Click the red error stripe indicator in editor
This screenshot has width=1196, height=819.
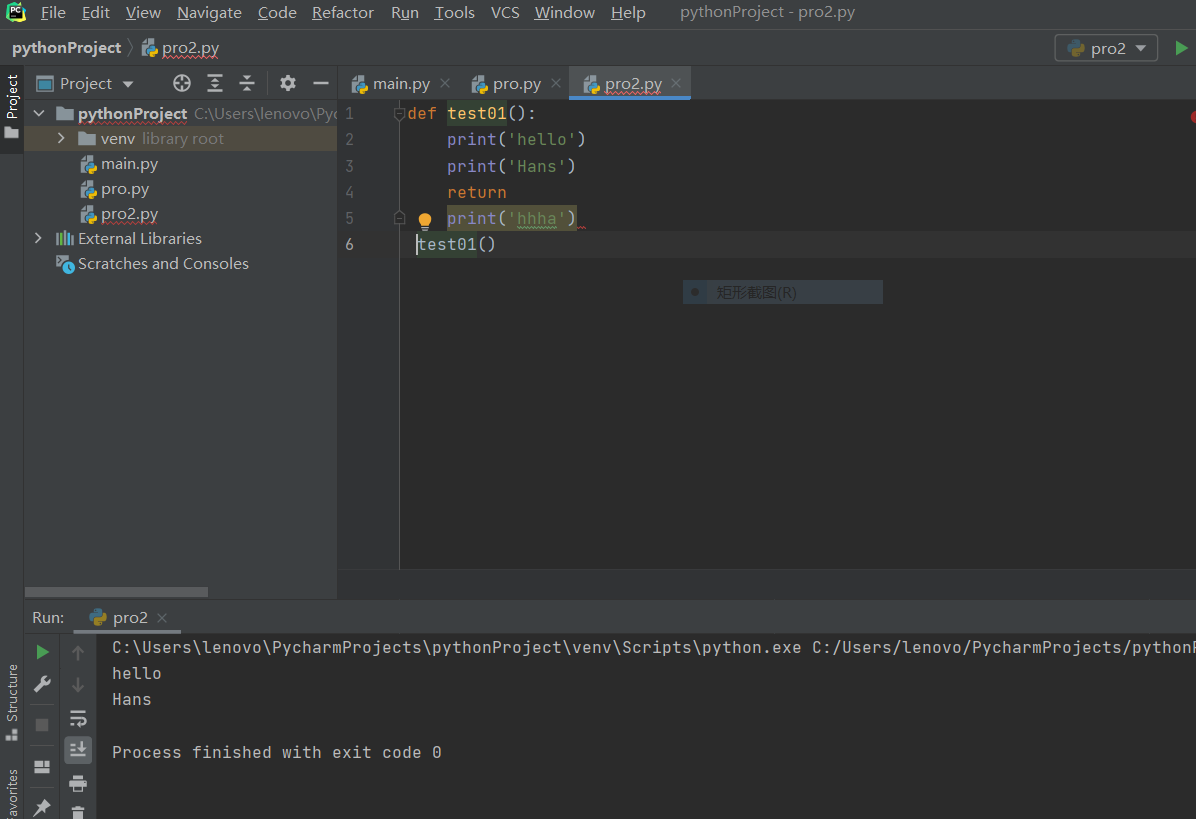click(x=1193, y=117)
